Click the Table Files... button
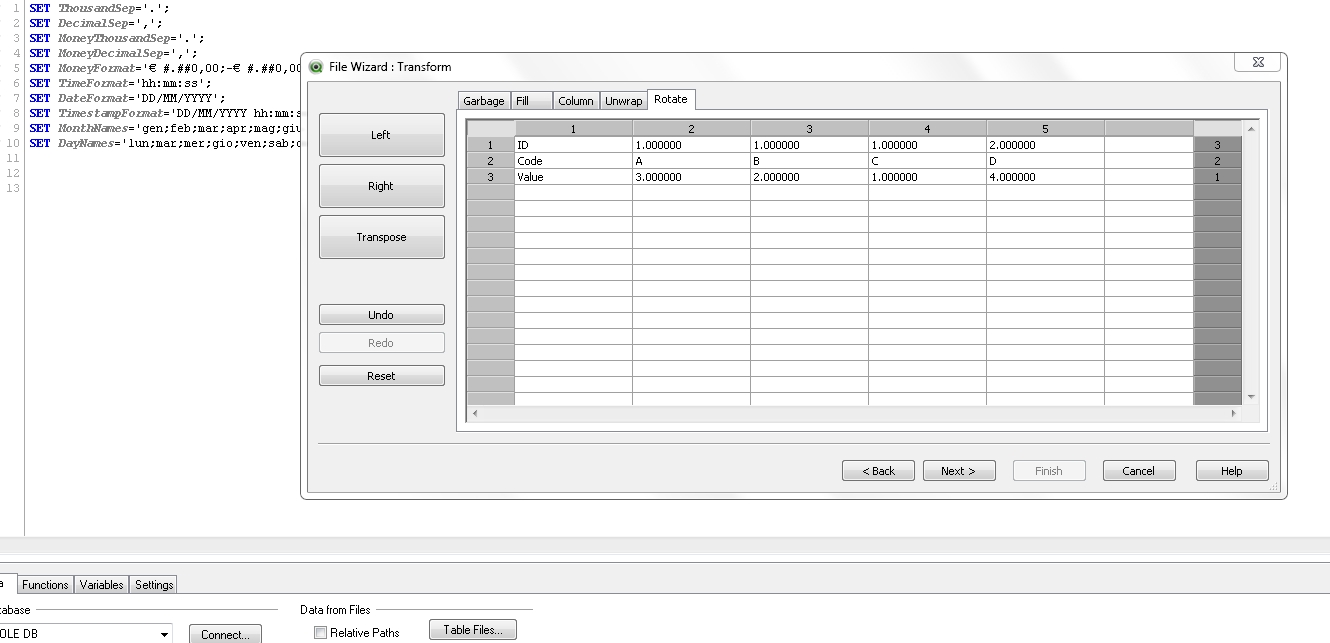 tap(473, 630)
